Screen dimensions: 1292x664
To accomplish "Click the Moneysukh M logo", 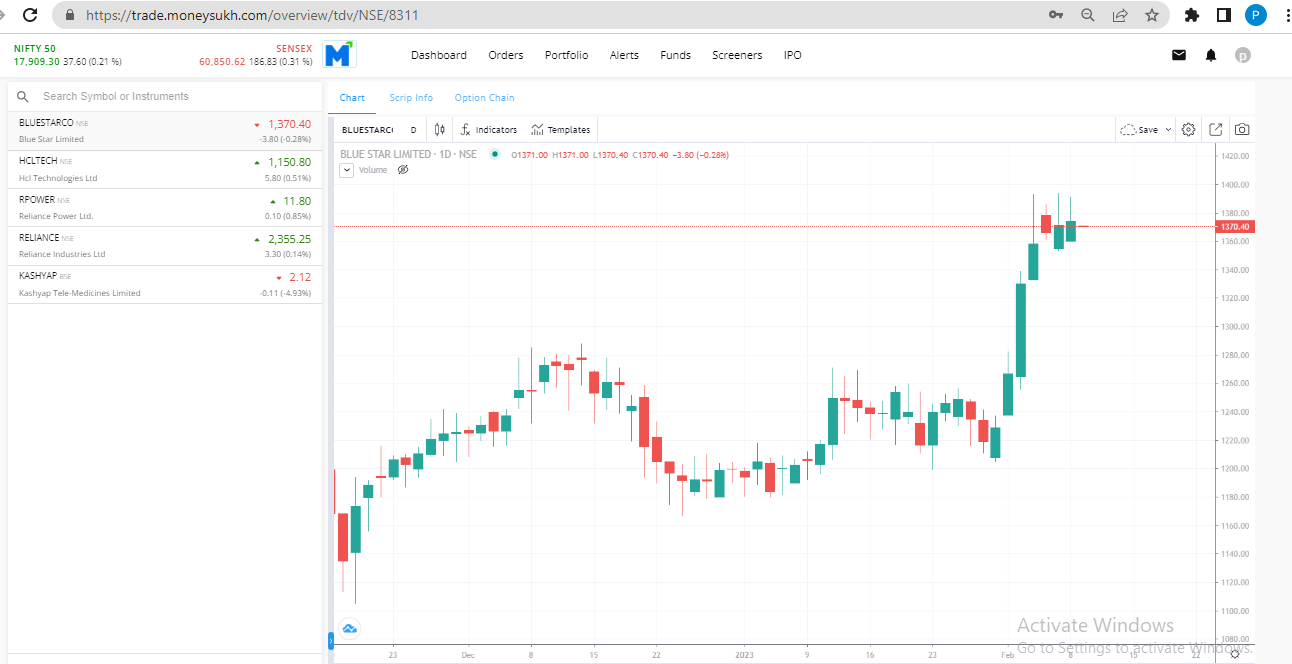I will [340, 55].
